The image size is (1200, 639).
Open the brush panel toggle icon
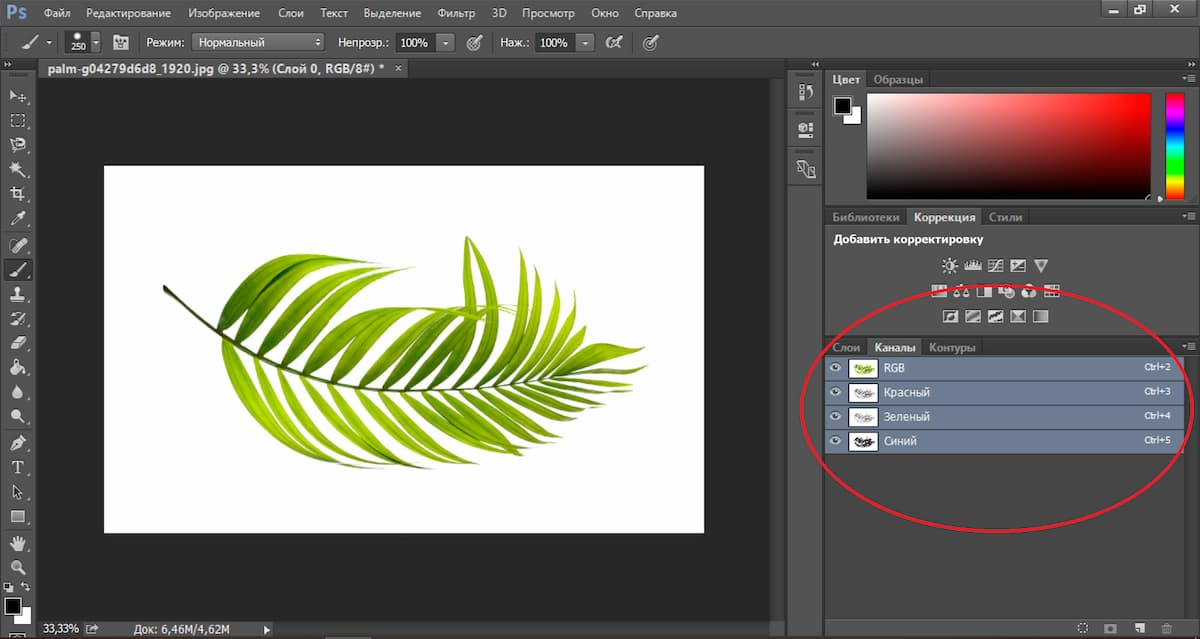121,43
